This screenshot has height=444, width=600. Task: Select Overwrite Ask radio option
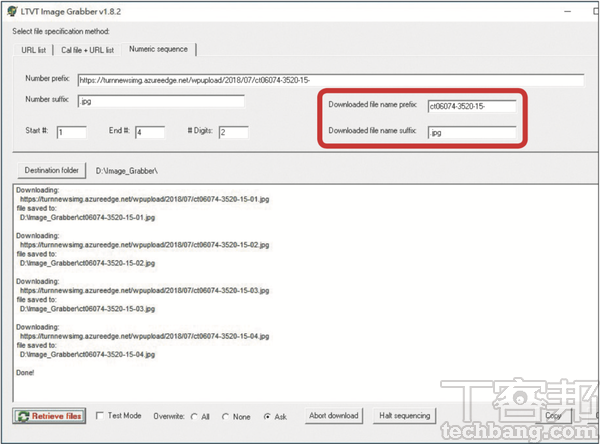pyautogui.click(x=267, y=416)
